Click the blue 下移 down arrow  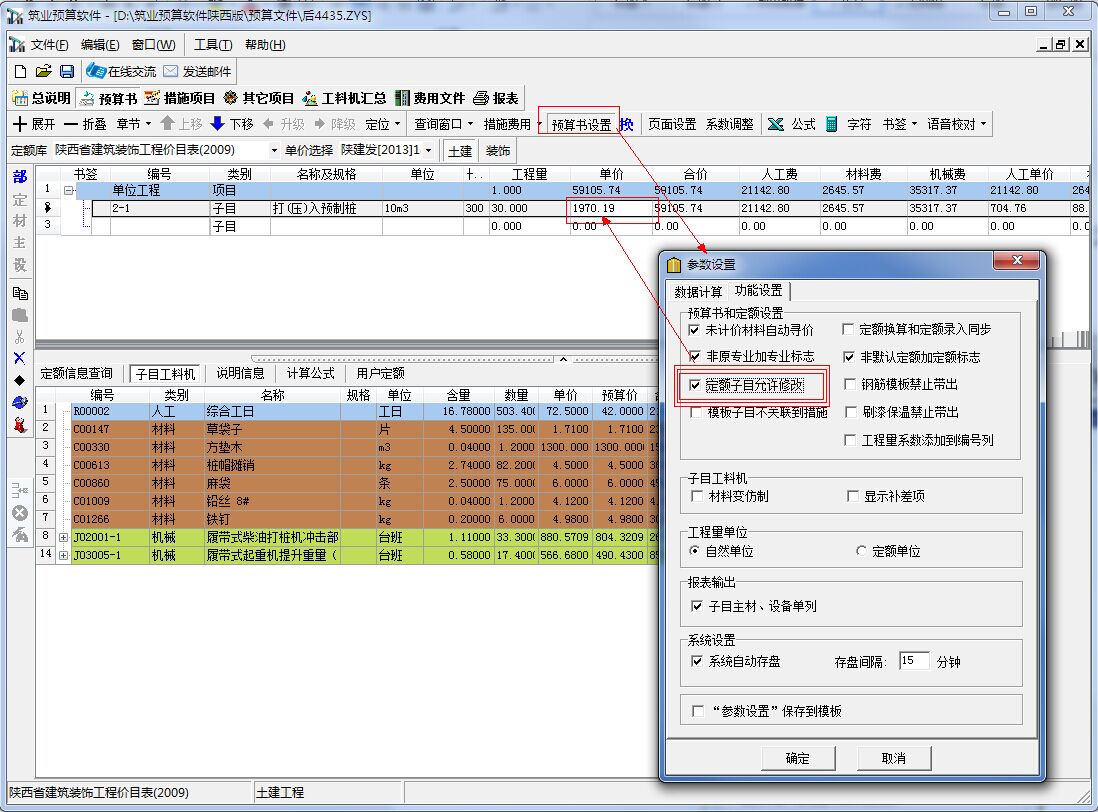tap(217, 125)
